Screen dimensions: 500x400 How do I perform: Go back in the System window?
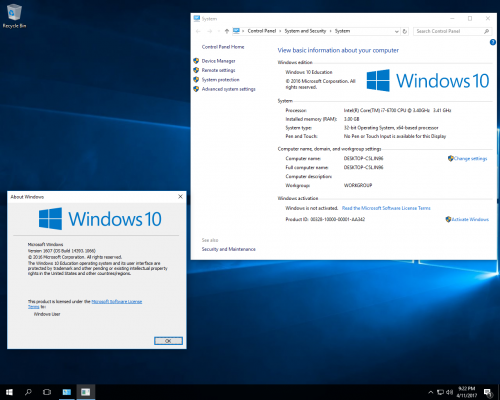198,31
